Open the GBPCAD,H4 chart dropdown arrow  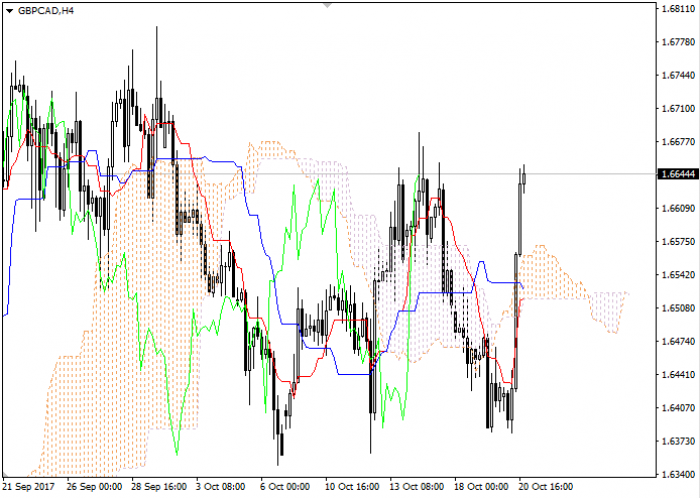(x=10, y=11)
